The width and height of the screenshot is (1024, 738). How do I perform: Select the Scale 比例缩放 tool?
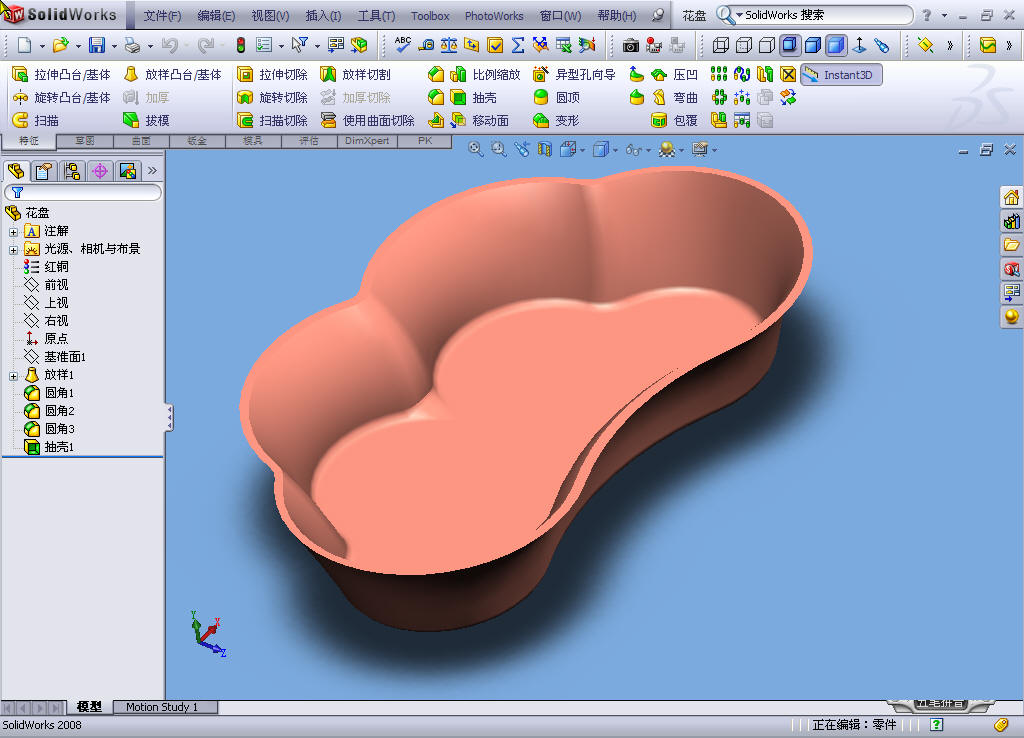pyautogui.click(x=486, y=74)
